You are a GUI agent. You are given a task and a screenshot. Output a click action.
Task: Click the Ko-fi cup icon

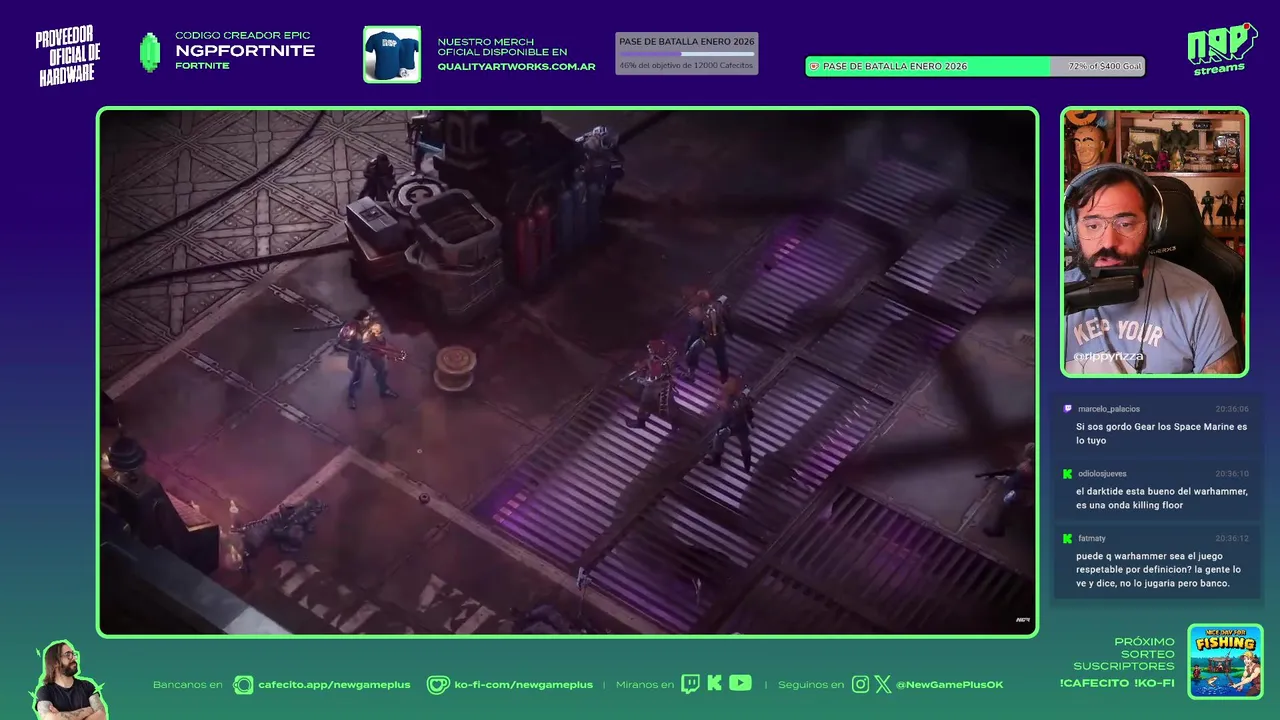click(438, 685)
